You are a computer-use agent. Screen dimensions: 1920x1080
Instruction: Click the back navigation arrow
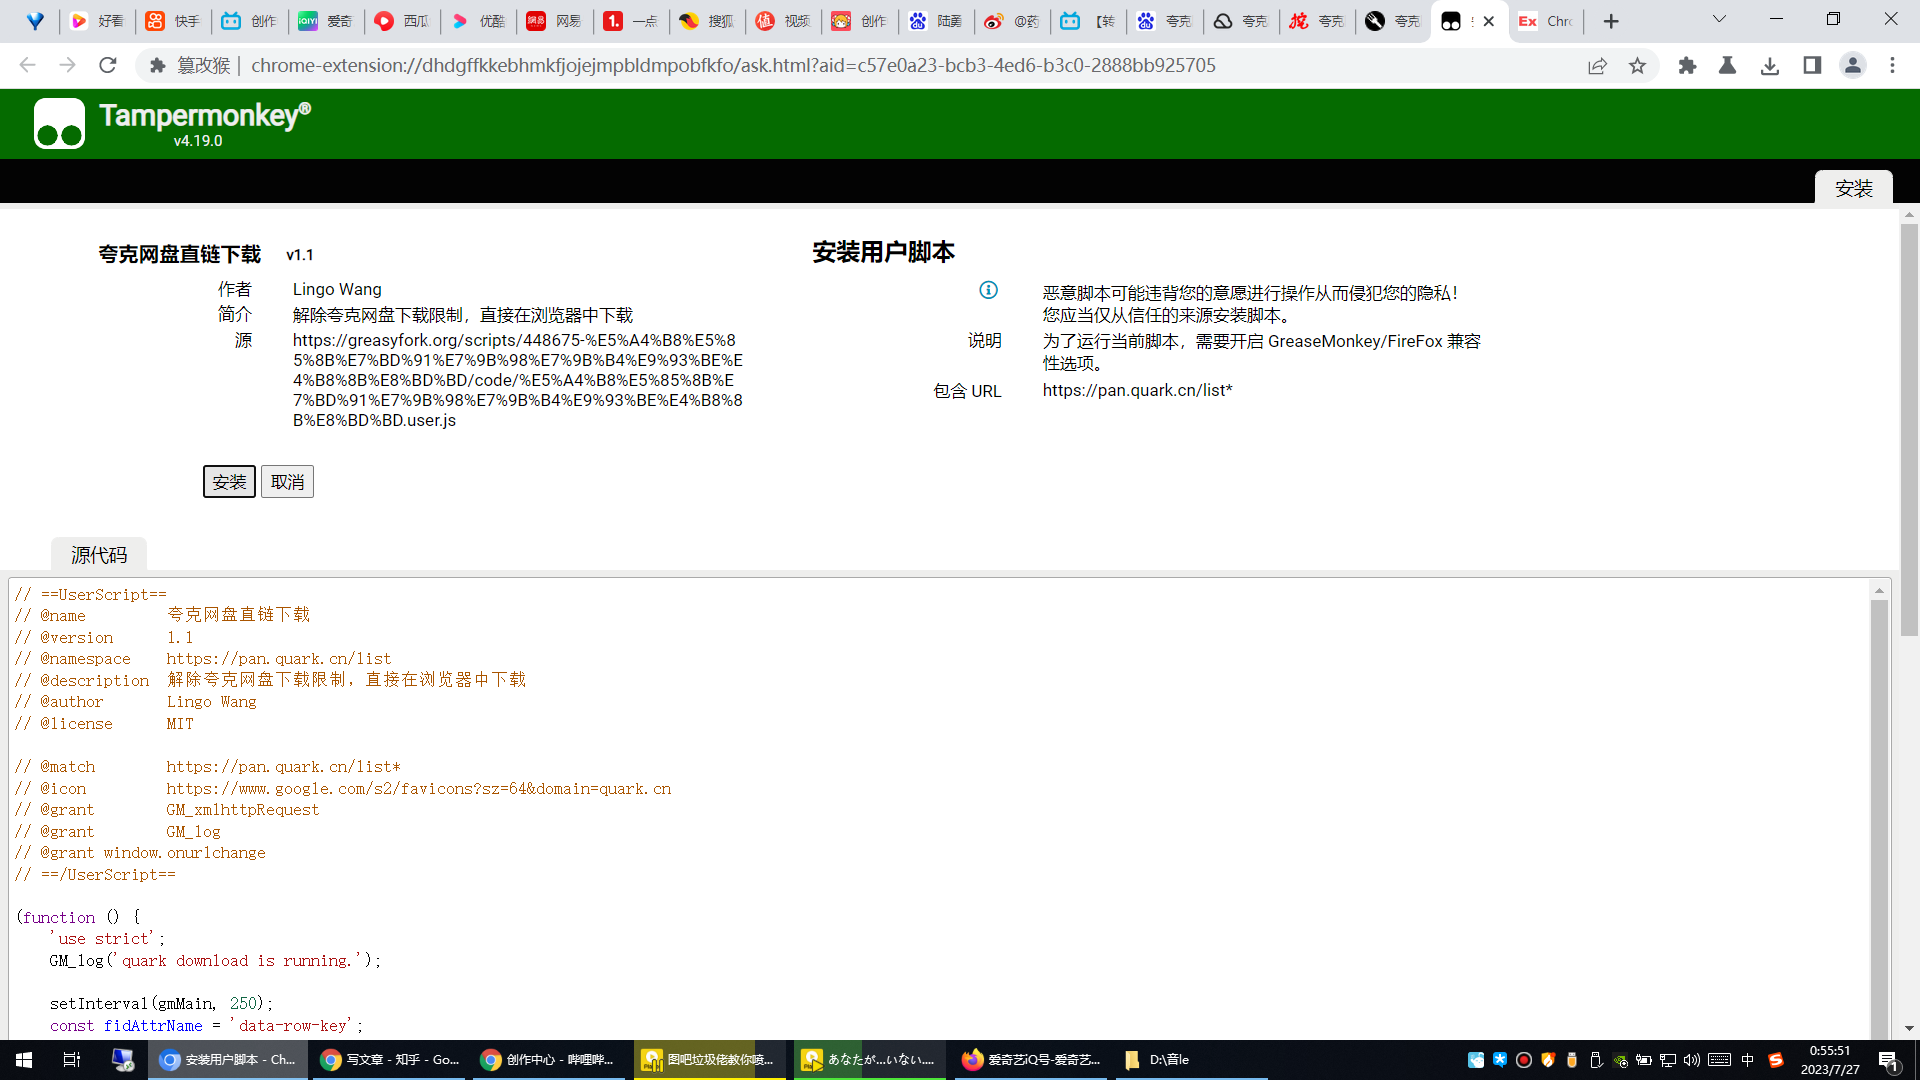point(26,65)
